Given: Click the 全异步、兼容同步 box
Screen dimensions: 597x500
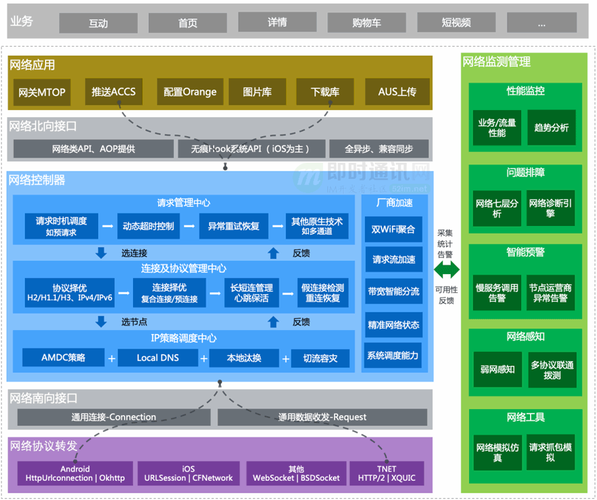Looking at the screenshot, I should click(379, 149).
